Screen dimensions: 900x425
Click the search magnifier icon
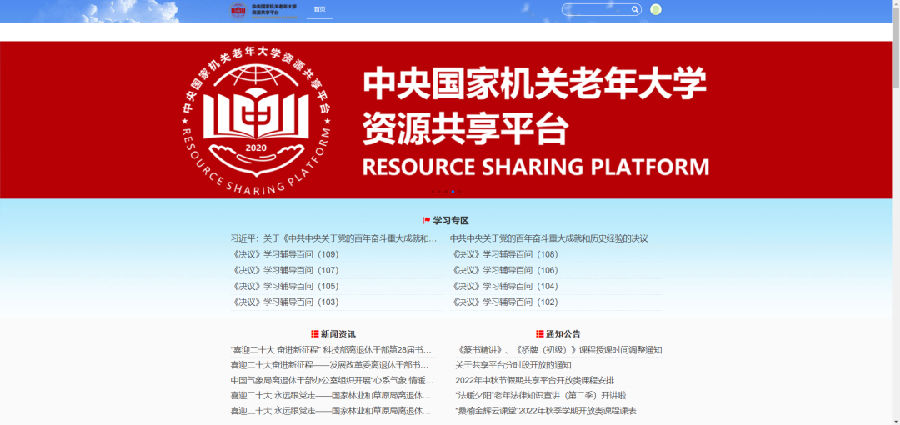click(635, 10)
